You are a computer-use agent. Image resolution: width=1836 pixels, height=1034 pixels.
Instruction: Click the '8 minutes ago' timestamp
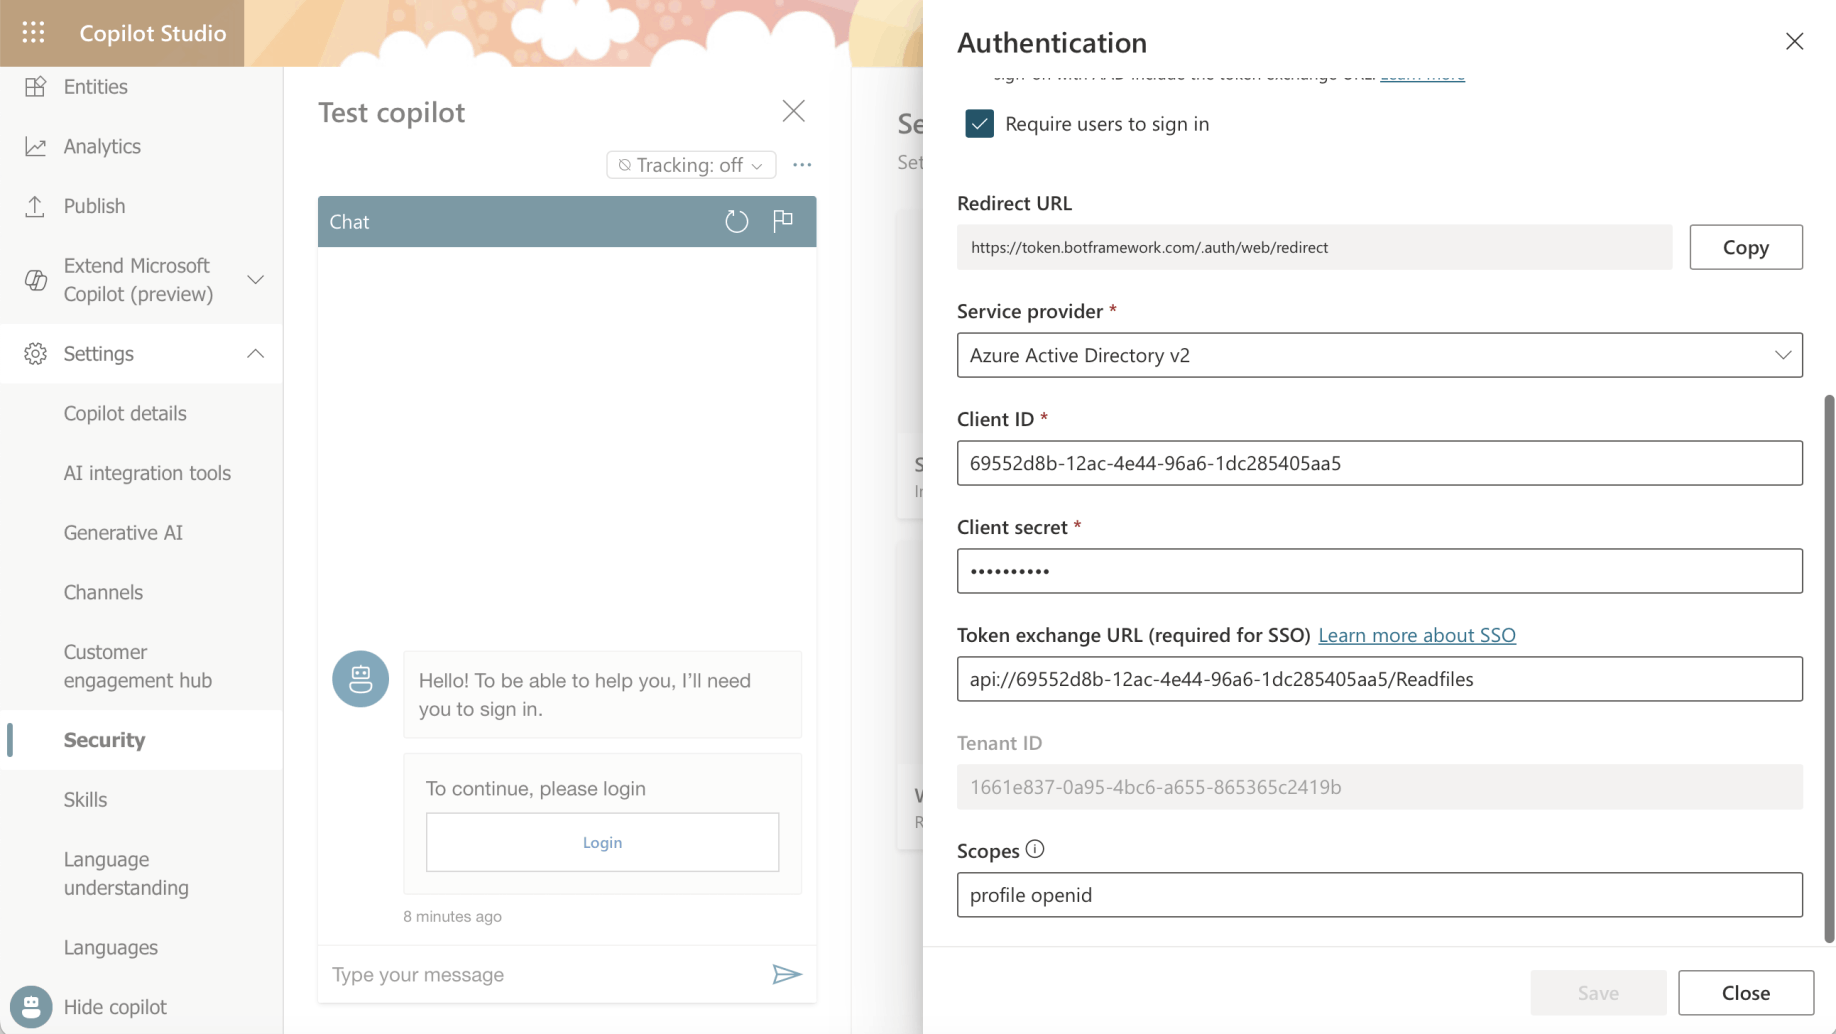click(x=452, y=916)
